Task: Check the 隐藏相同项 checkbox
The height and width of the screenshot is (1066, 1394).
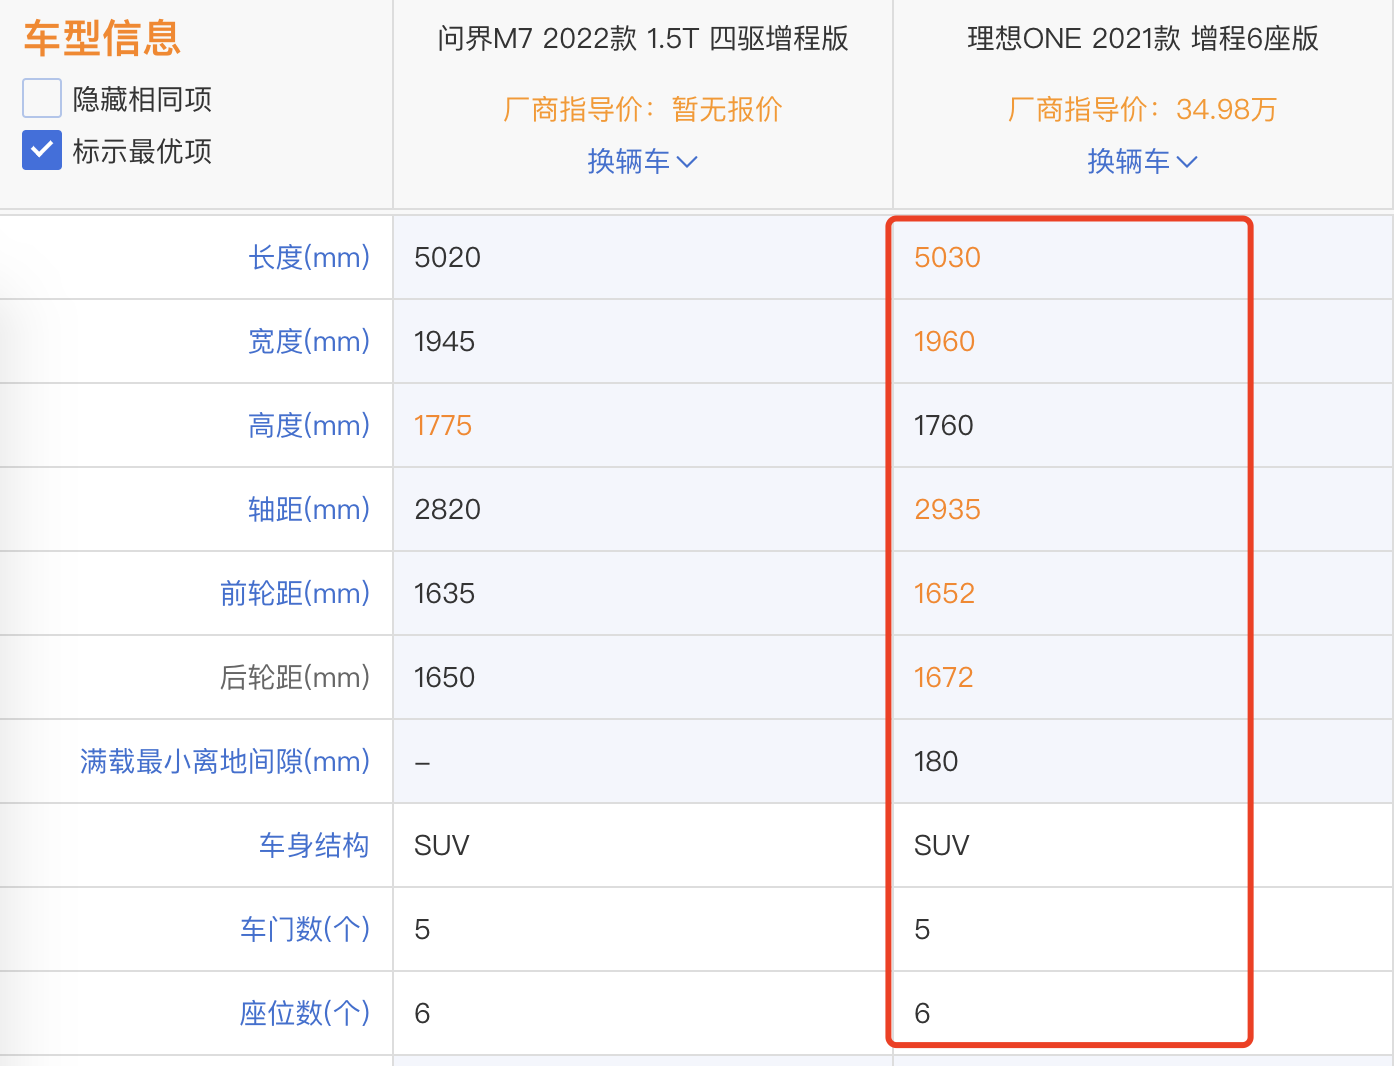Action: [42, 99]
